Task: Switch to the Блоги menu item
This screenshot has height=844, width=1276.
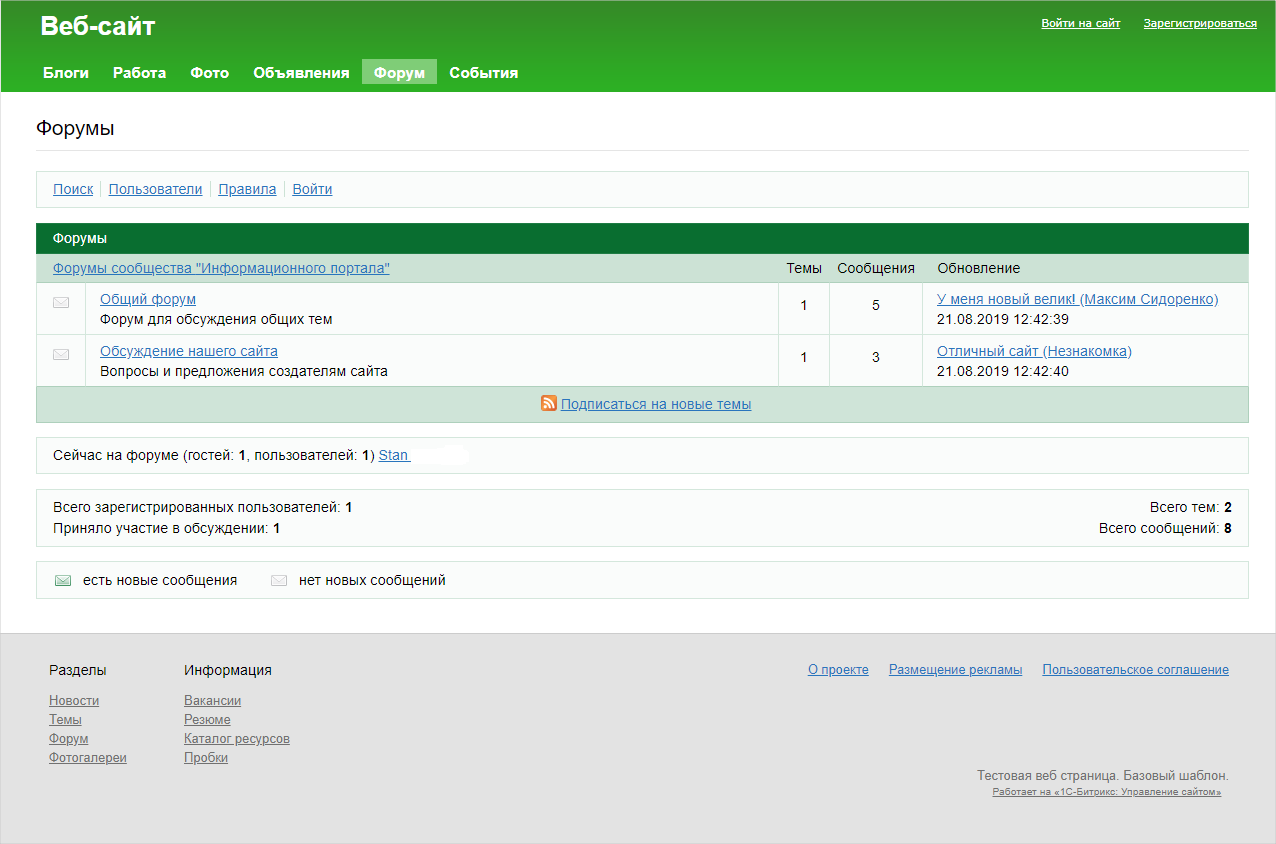Action: (66, 73)
